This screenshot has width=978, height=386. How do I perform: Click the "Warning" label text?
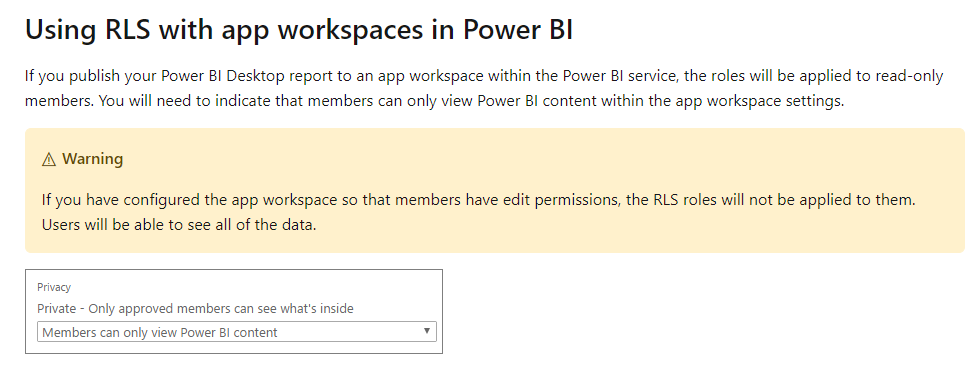pos(92,159)
